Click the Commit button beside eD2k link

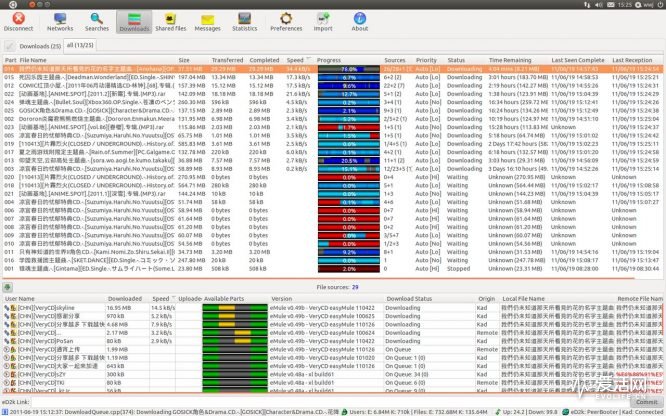point(647,402)
